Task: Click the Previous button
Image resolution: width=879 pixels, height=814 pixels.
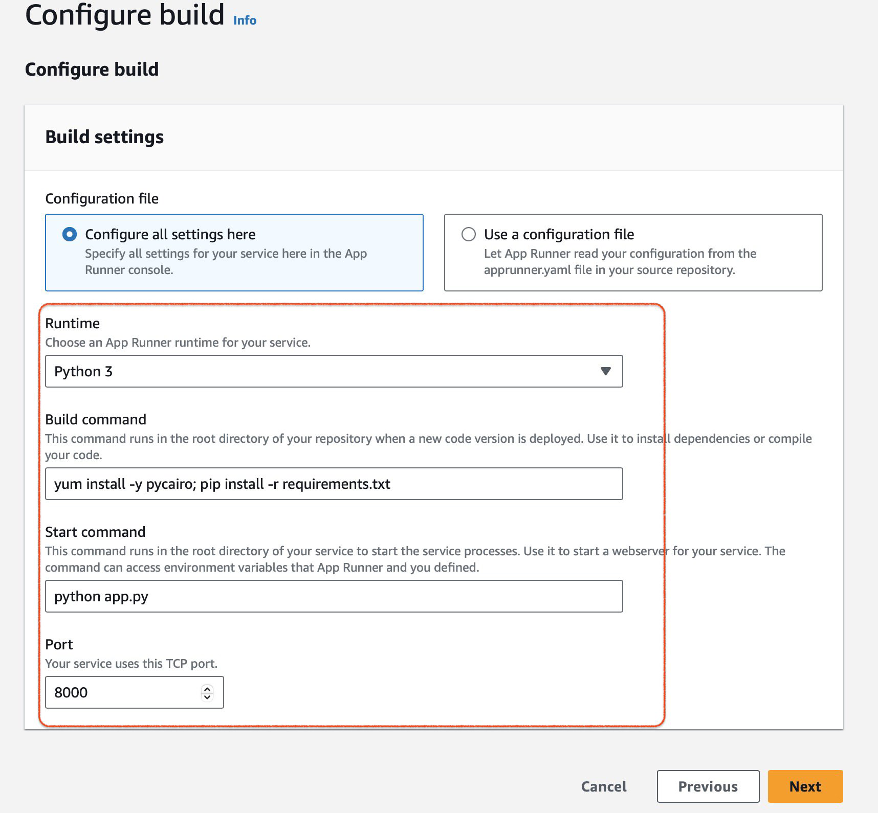Action: click(708, 786)
